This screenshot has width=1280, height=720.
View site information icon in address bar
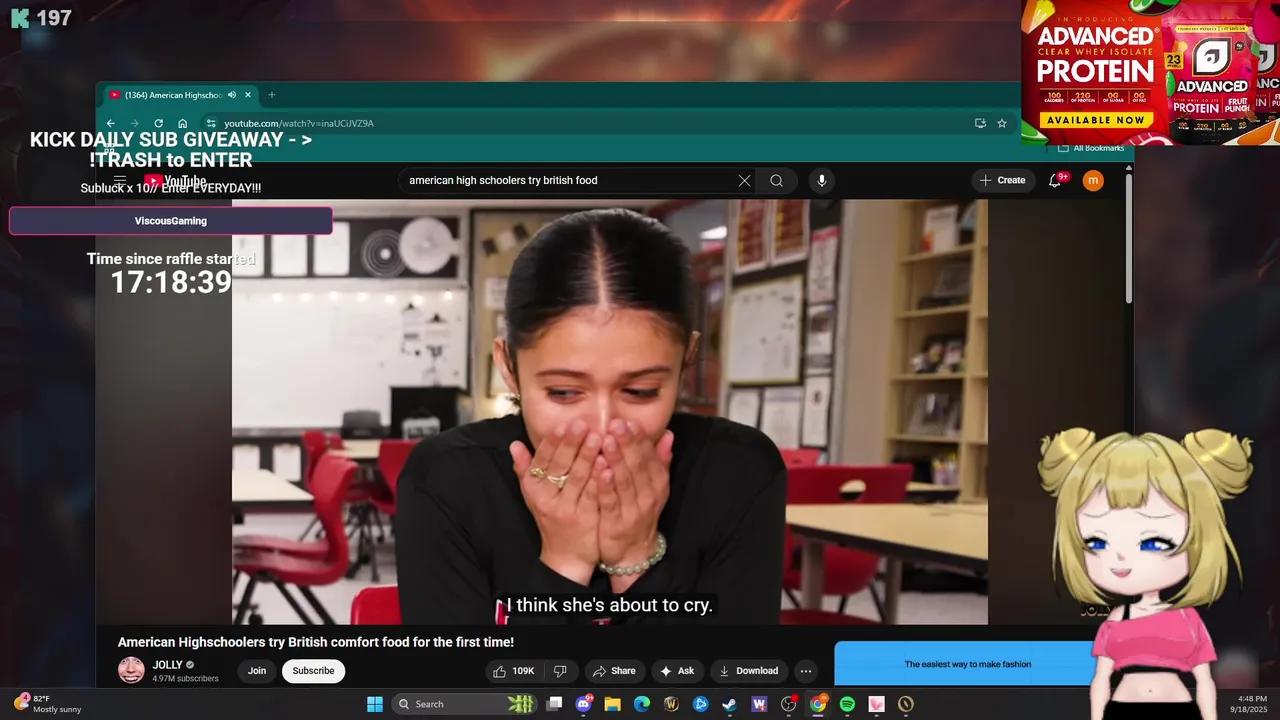pyautogui.click(x=210, y=123)
